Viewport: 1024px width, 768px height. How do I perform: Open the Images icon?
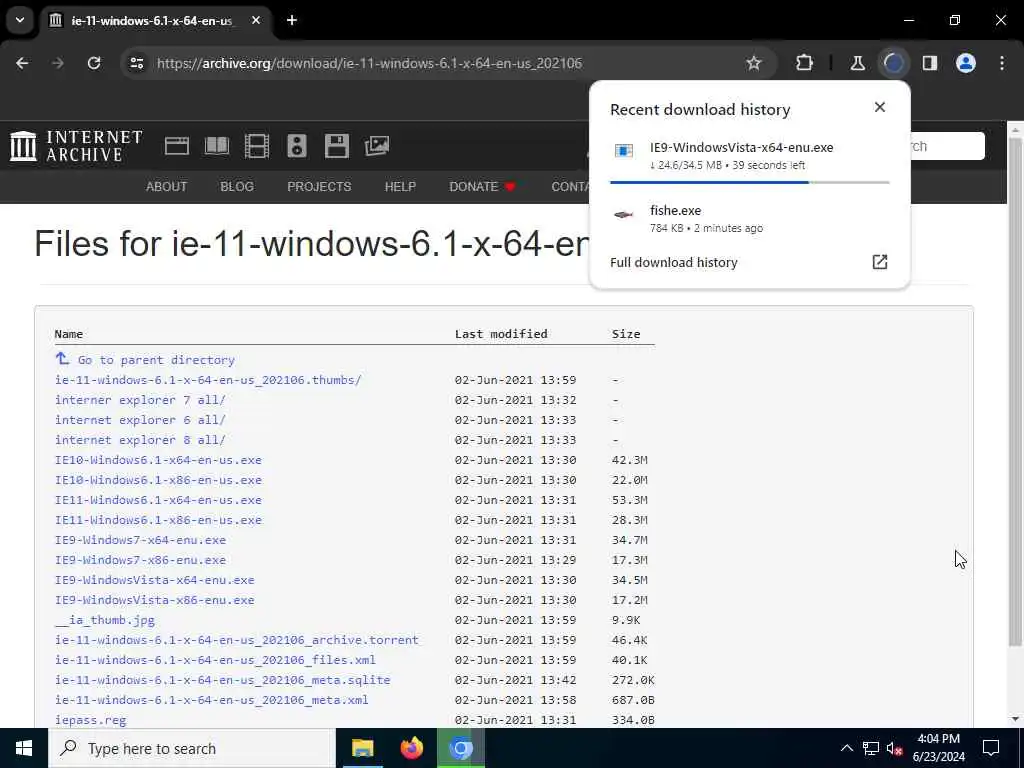(x=377, y=146)
